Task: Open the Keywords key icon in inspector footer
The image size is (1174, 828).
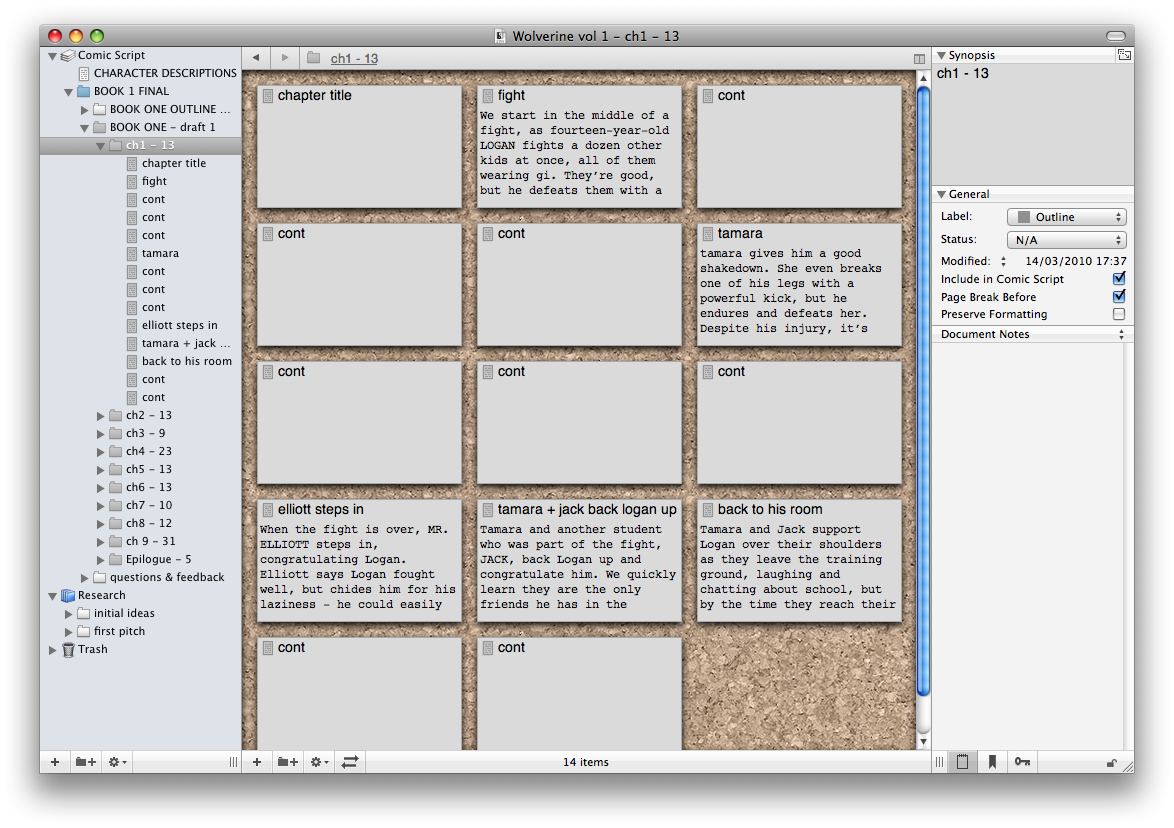Action: (1022, 762)
